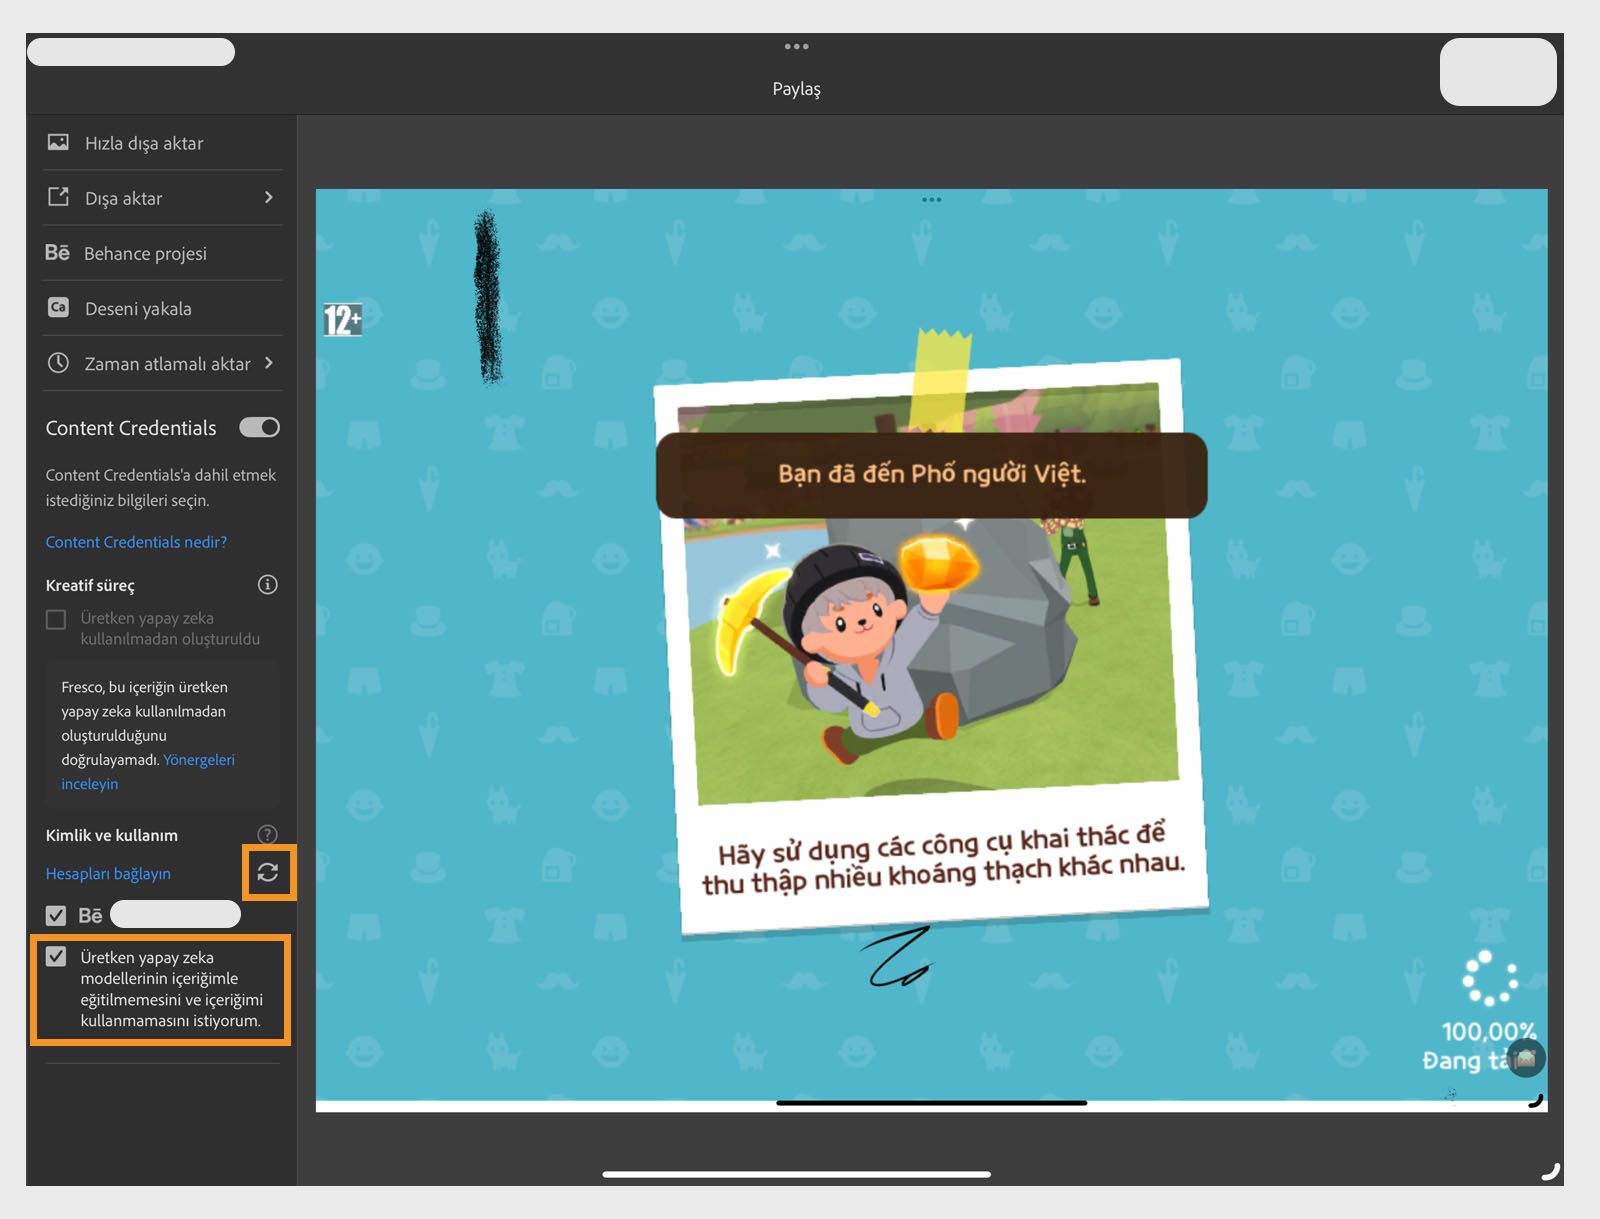1600x1219 pixels.
Task: Choose Deseni yakala
Action: click(x=163, y=307)
